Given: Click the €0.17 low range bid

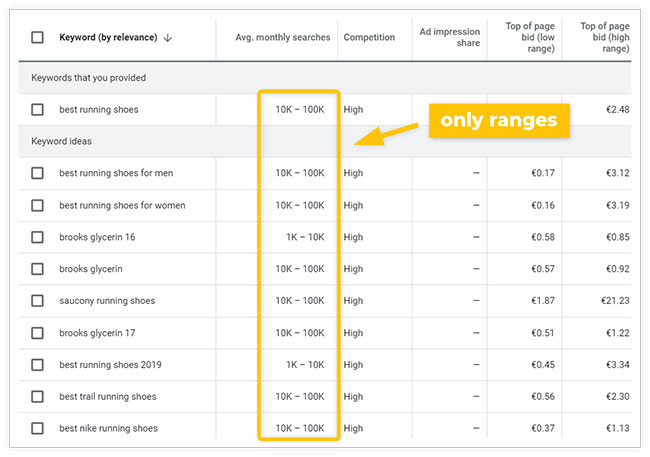Looking at the screenshot, I should [543, 173].
